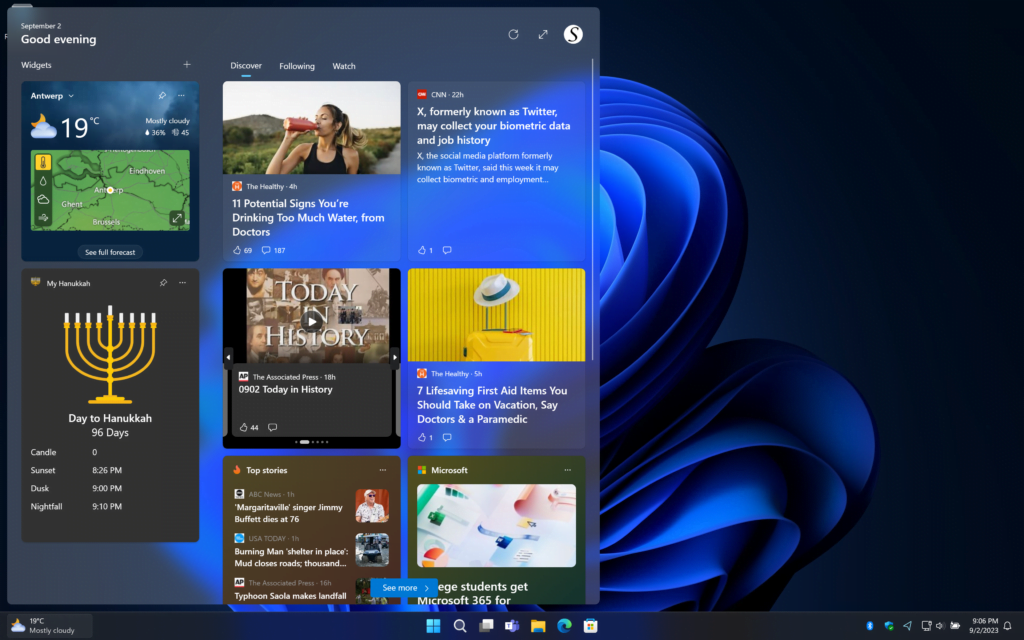
Task: Open Microsoft card more options
Action: point(568,470)
